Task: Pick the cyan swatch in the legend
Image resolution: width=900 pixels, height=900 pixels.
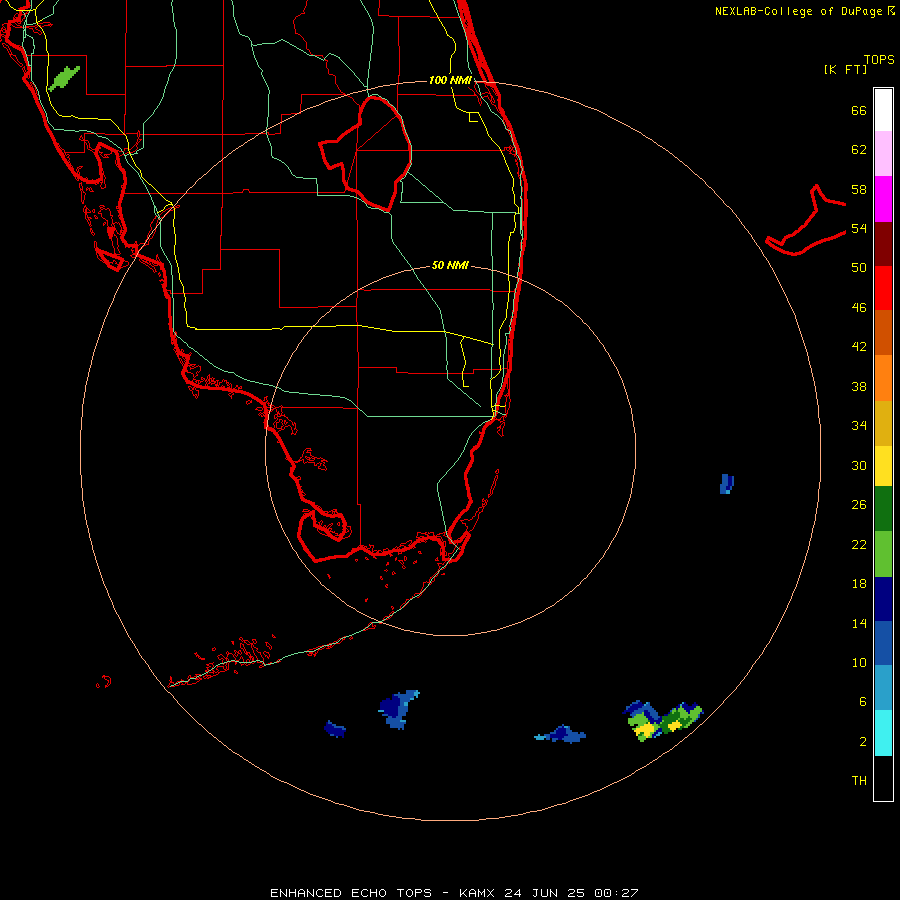Action: [883, 733]
